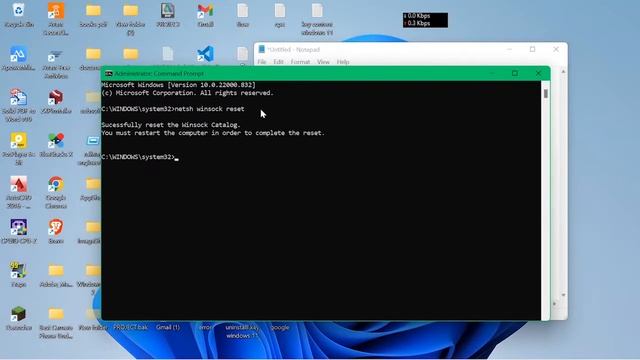Launch the Brave browser shortcut
The height and width of the screenshot is (360, 640).
(x=56, y=227)
